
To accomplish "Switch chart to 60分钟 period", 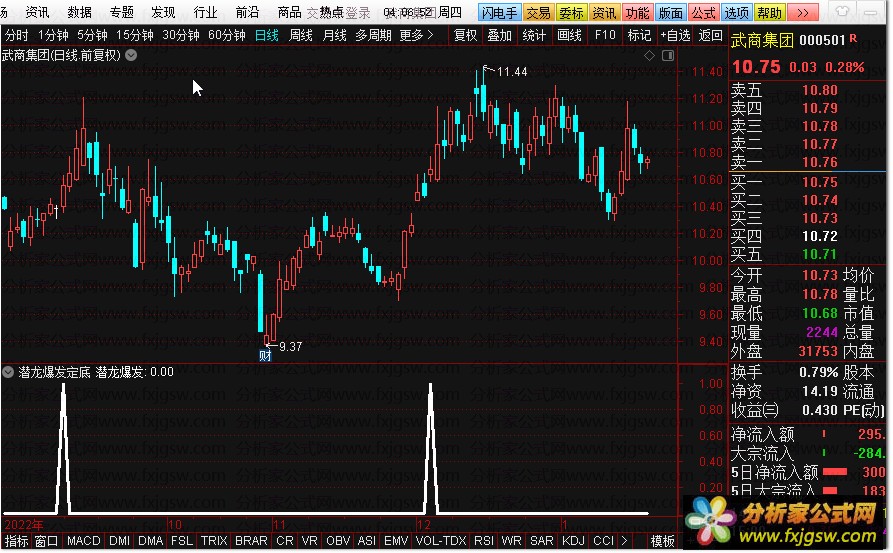I will pyautogui.click(x=227, y=35).
